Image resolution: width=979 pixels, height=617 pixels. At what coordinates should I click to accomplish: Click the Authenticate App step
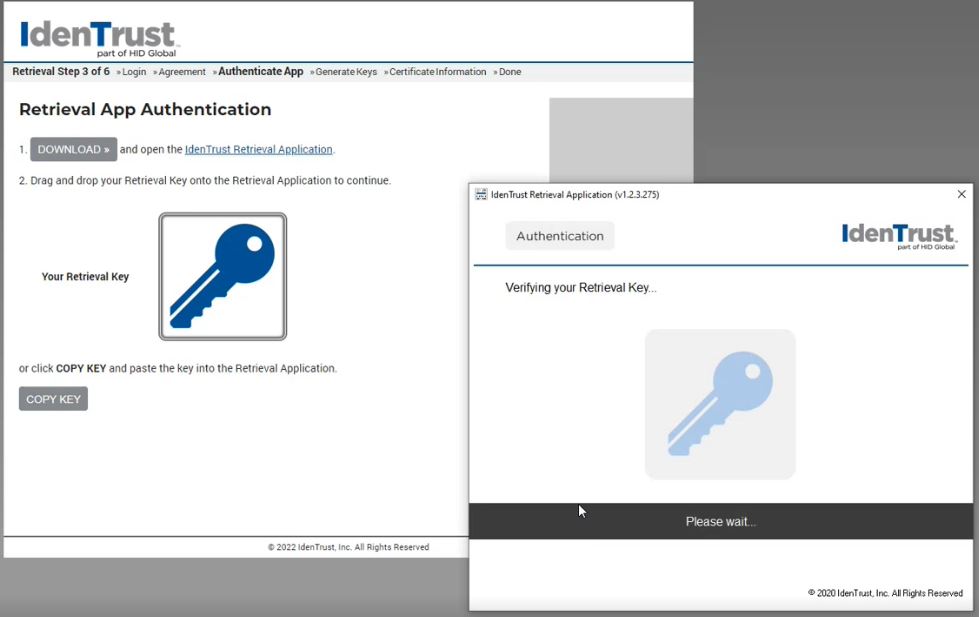(260, 72)
